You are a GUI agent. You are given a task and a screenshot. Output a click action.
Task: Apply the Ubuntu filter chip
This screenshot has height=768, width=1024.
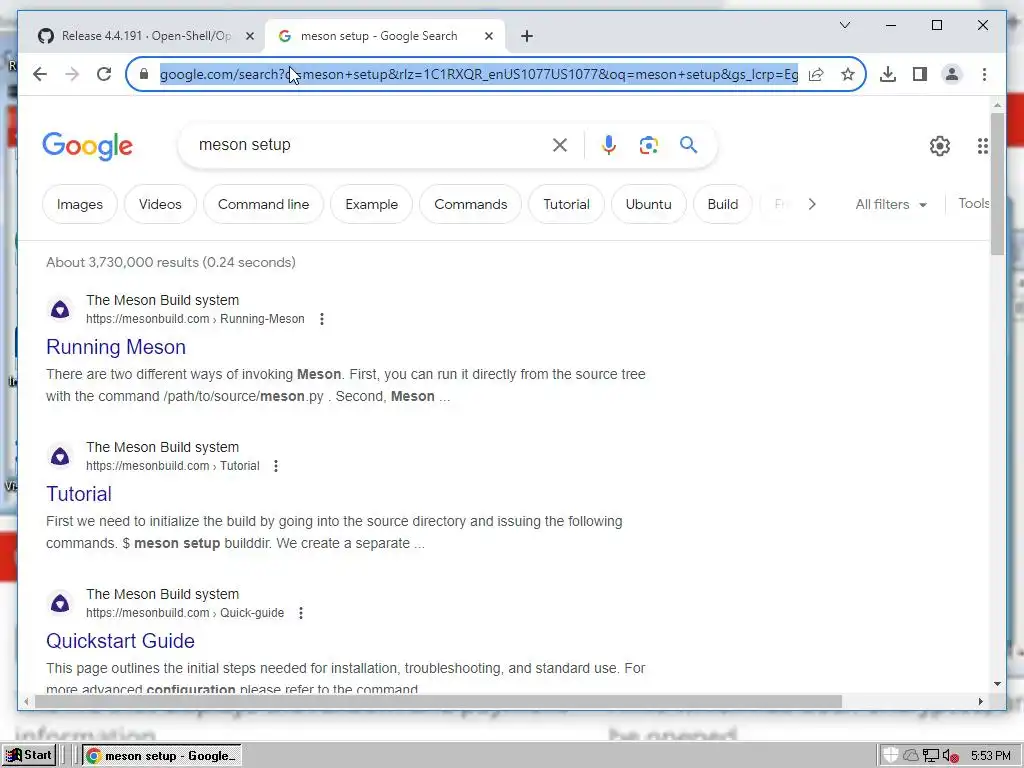click(x=648, y=204)
